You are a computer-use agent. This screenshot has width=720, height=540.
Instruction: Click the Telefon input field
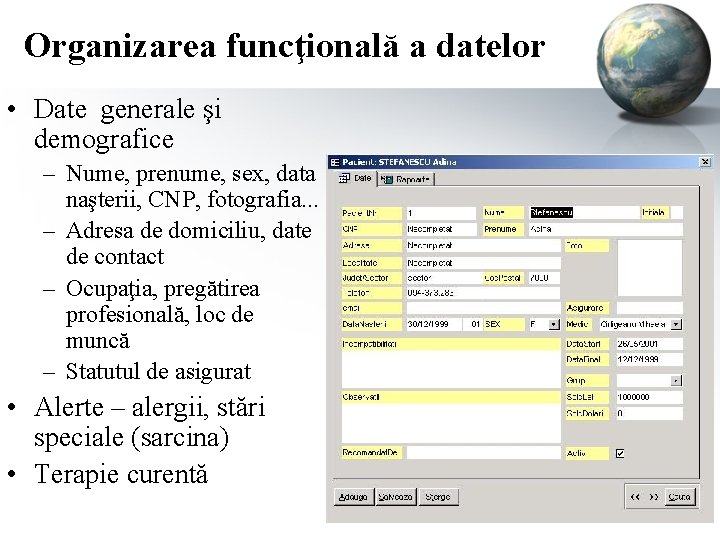483,293
